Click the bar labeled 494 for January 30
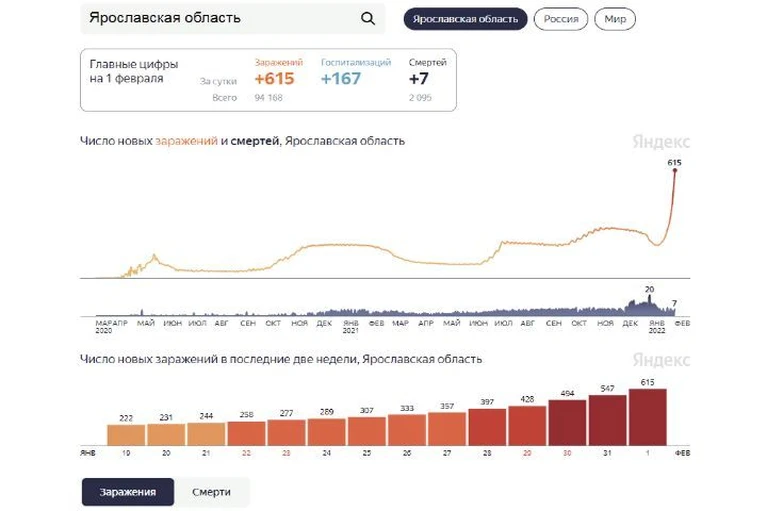The width and height of the screenshot is (767, 511). (x=567, y=423)
